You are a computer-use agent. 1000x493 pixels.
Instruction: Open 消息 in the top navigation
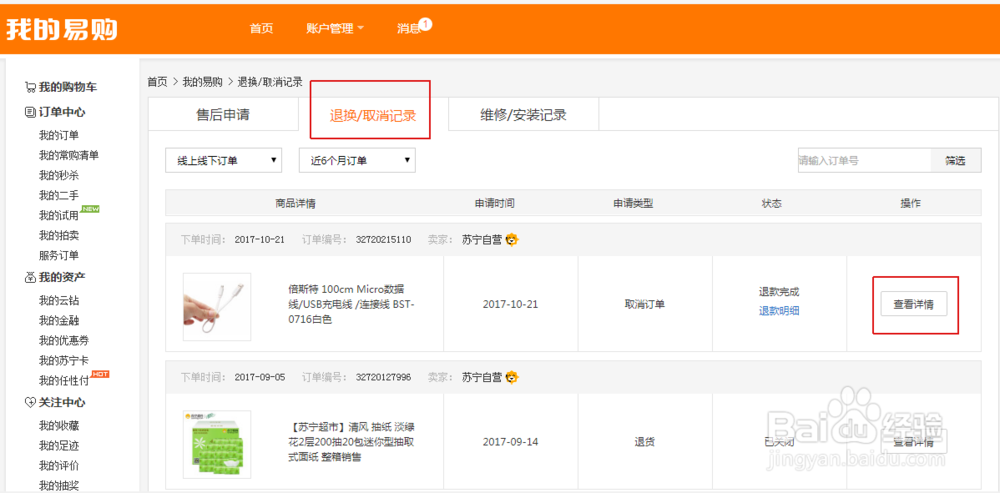[408, 29]
